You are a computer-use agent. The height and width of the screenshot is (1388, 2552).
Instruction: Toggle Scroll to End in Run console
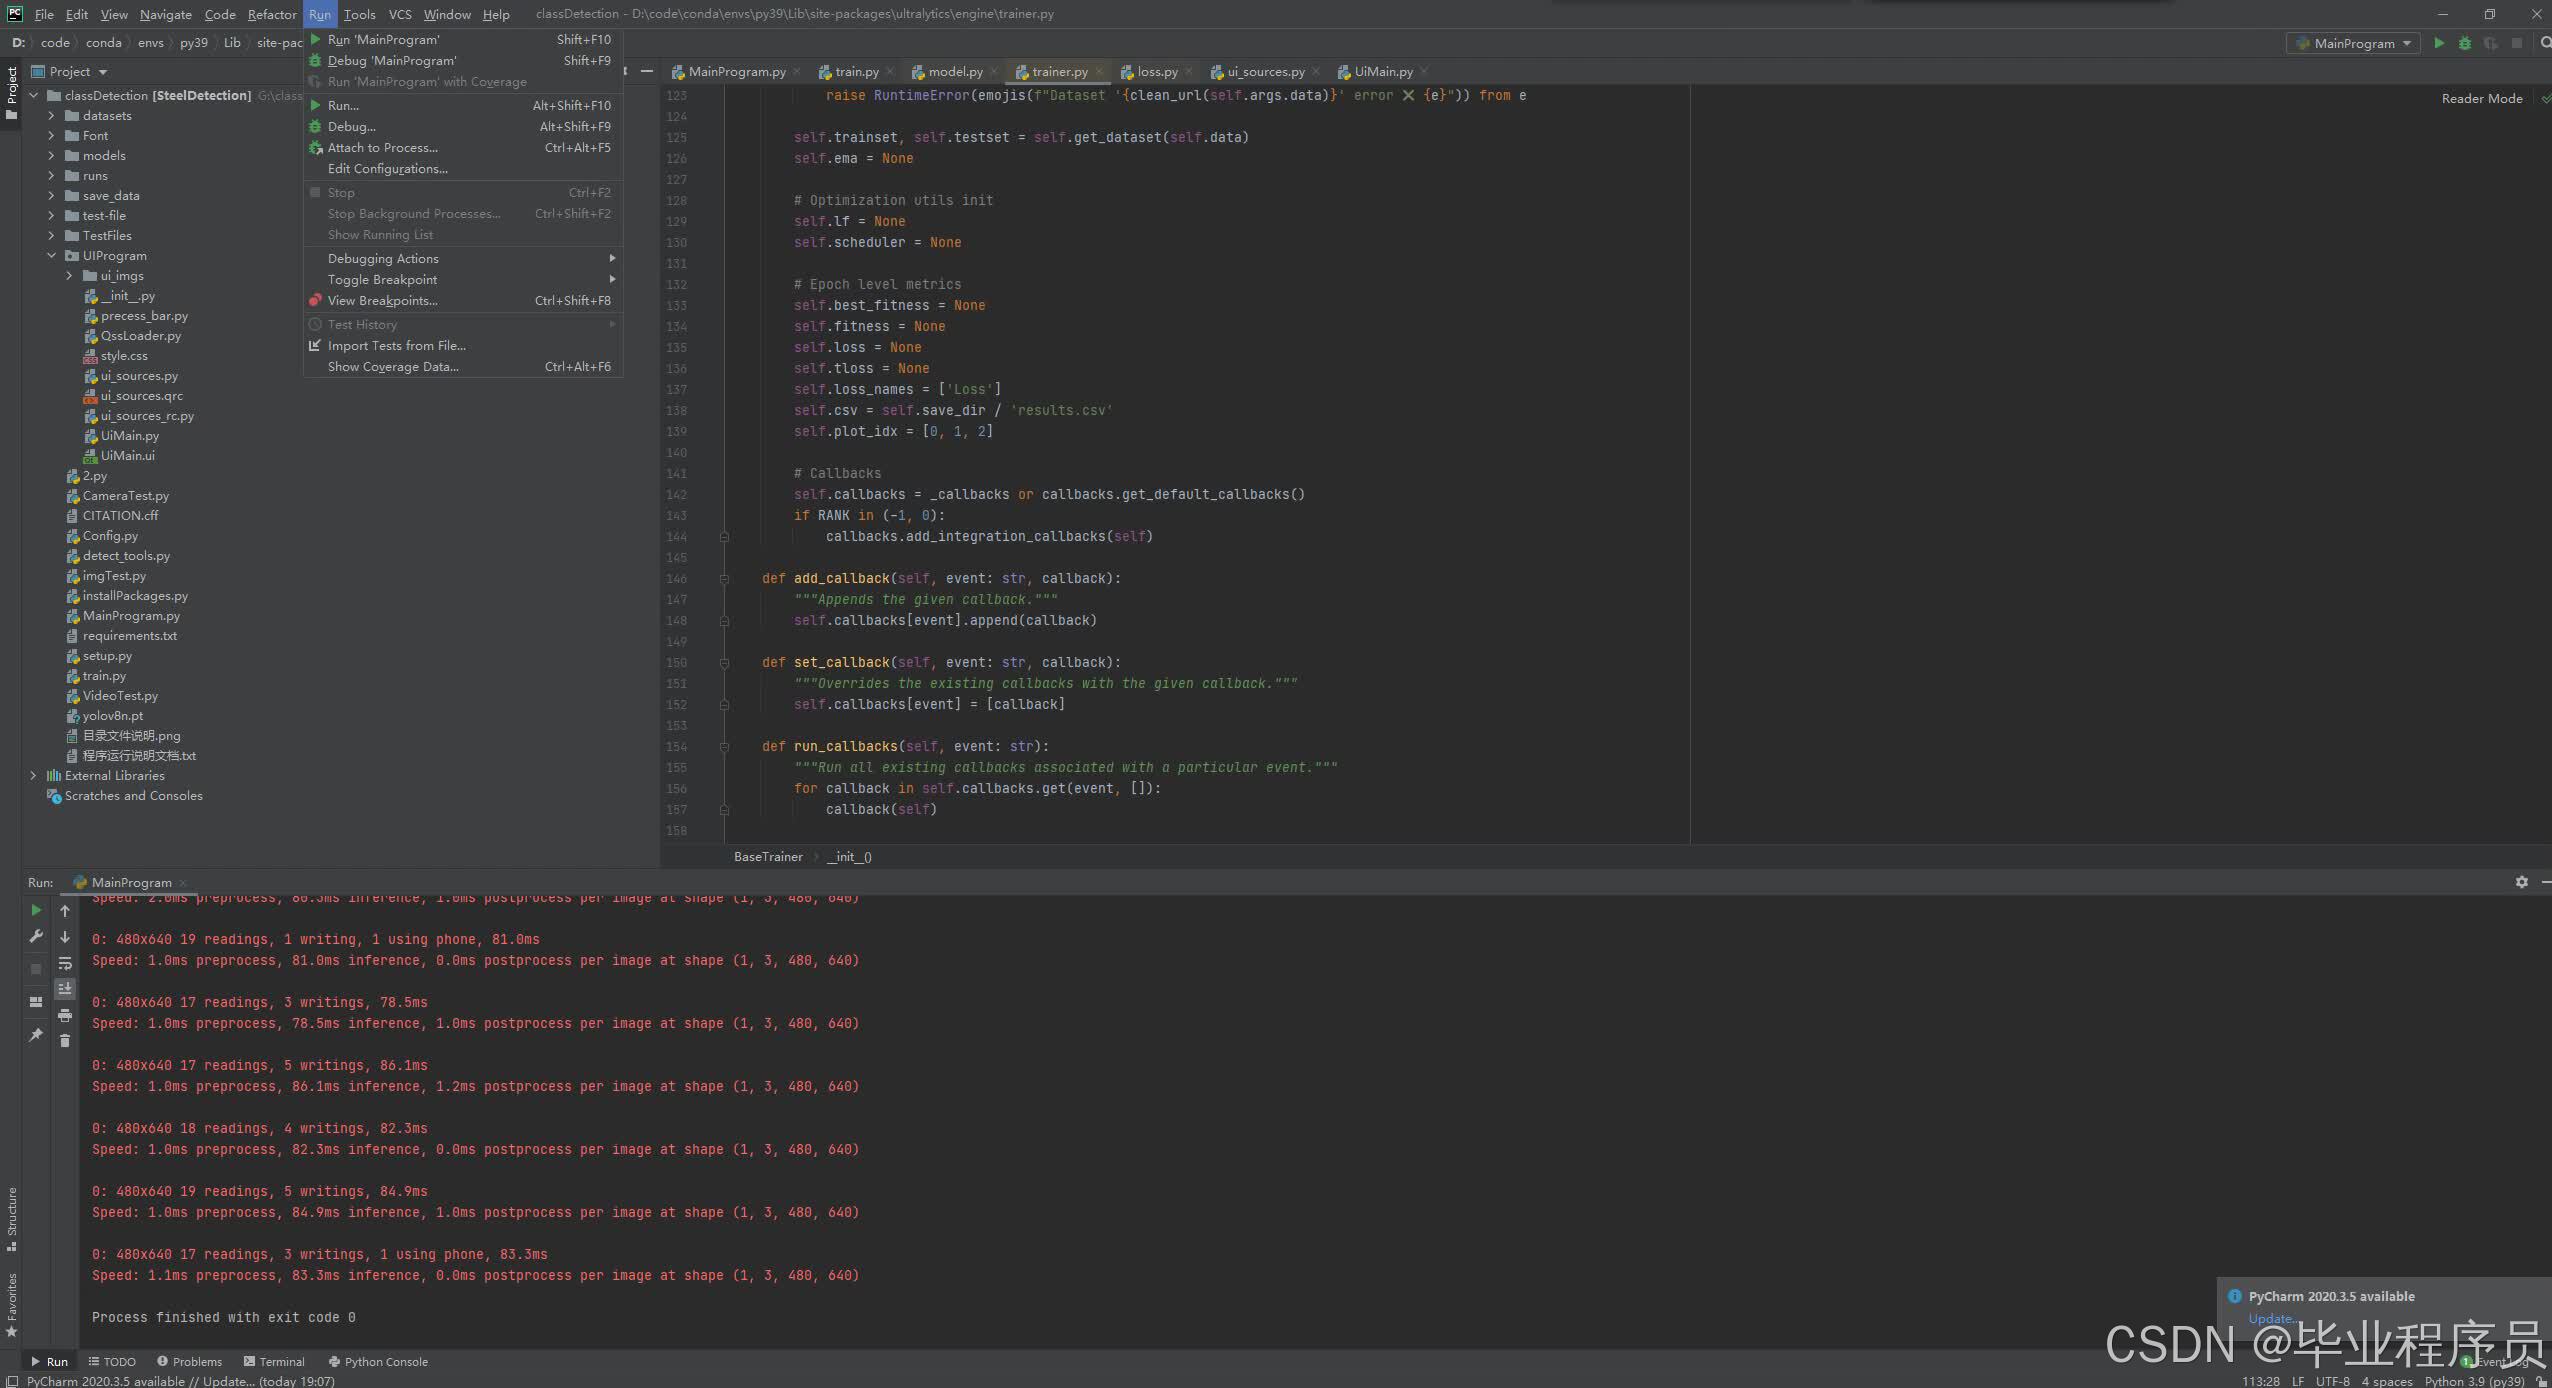[65, 988]
